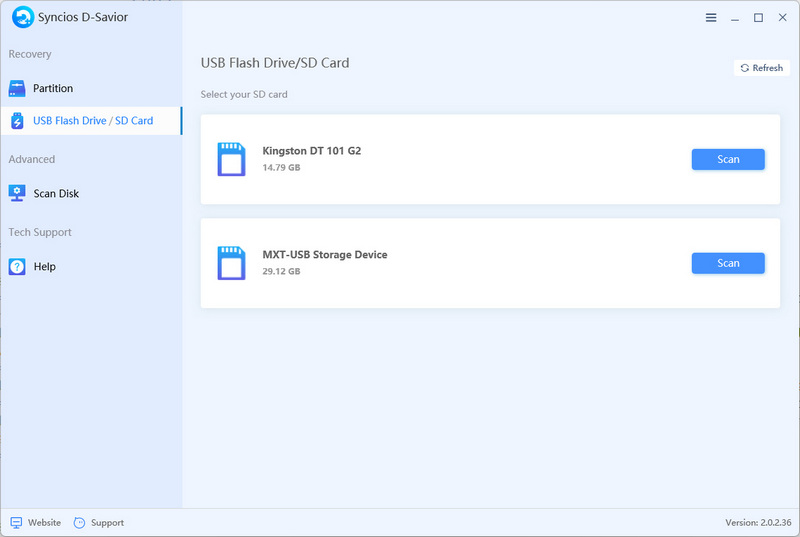Click the Syncios D-Savior logo icon
This screenshot has height=537, width=800.
point(22,17)
